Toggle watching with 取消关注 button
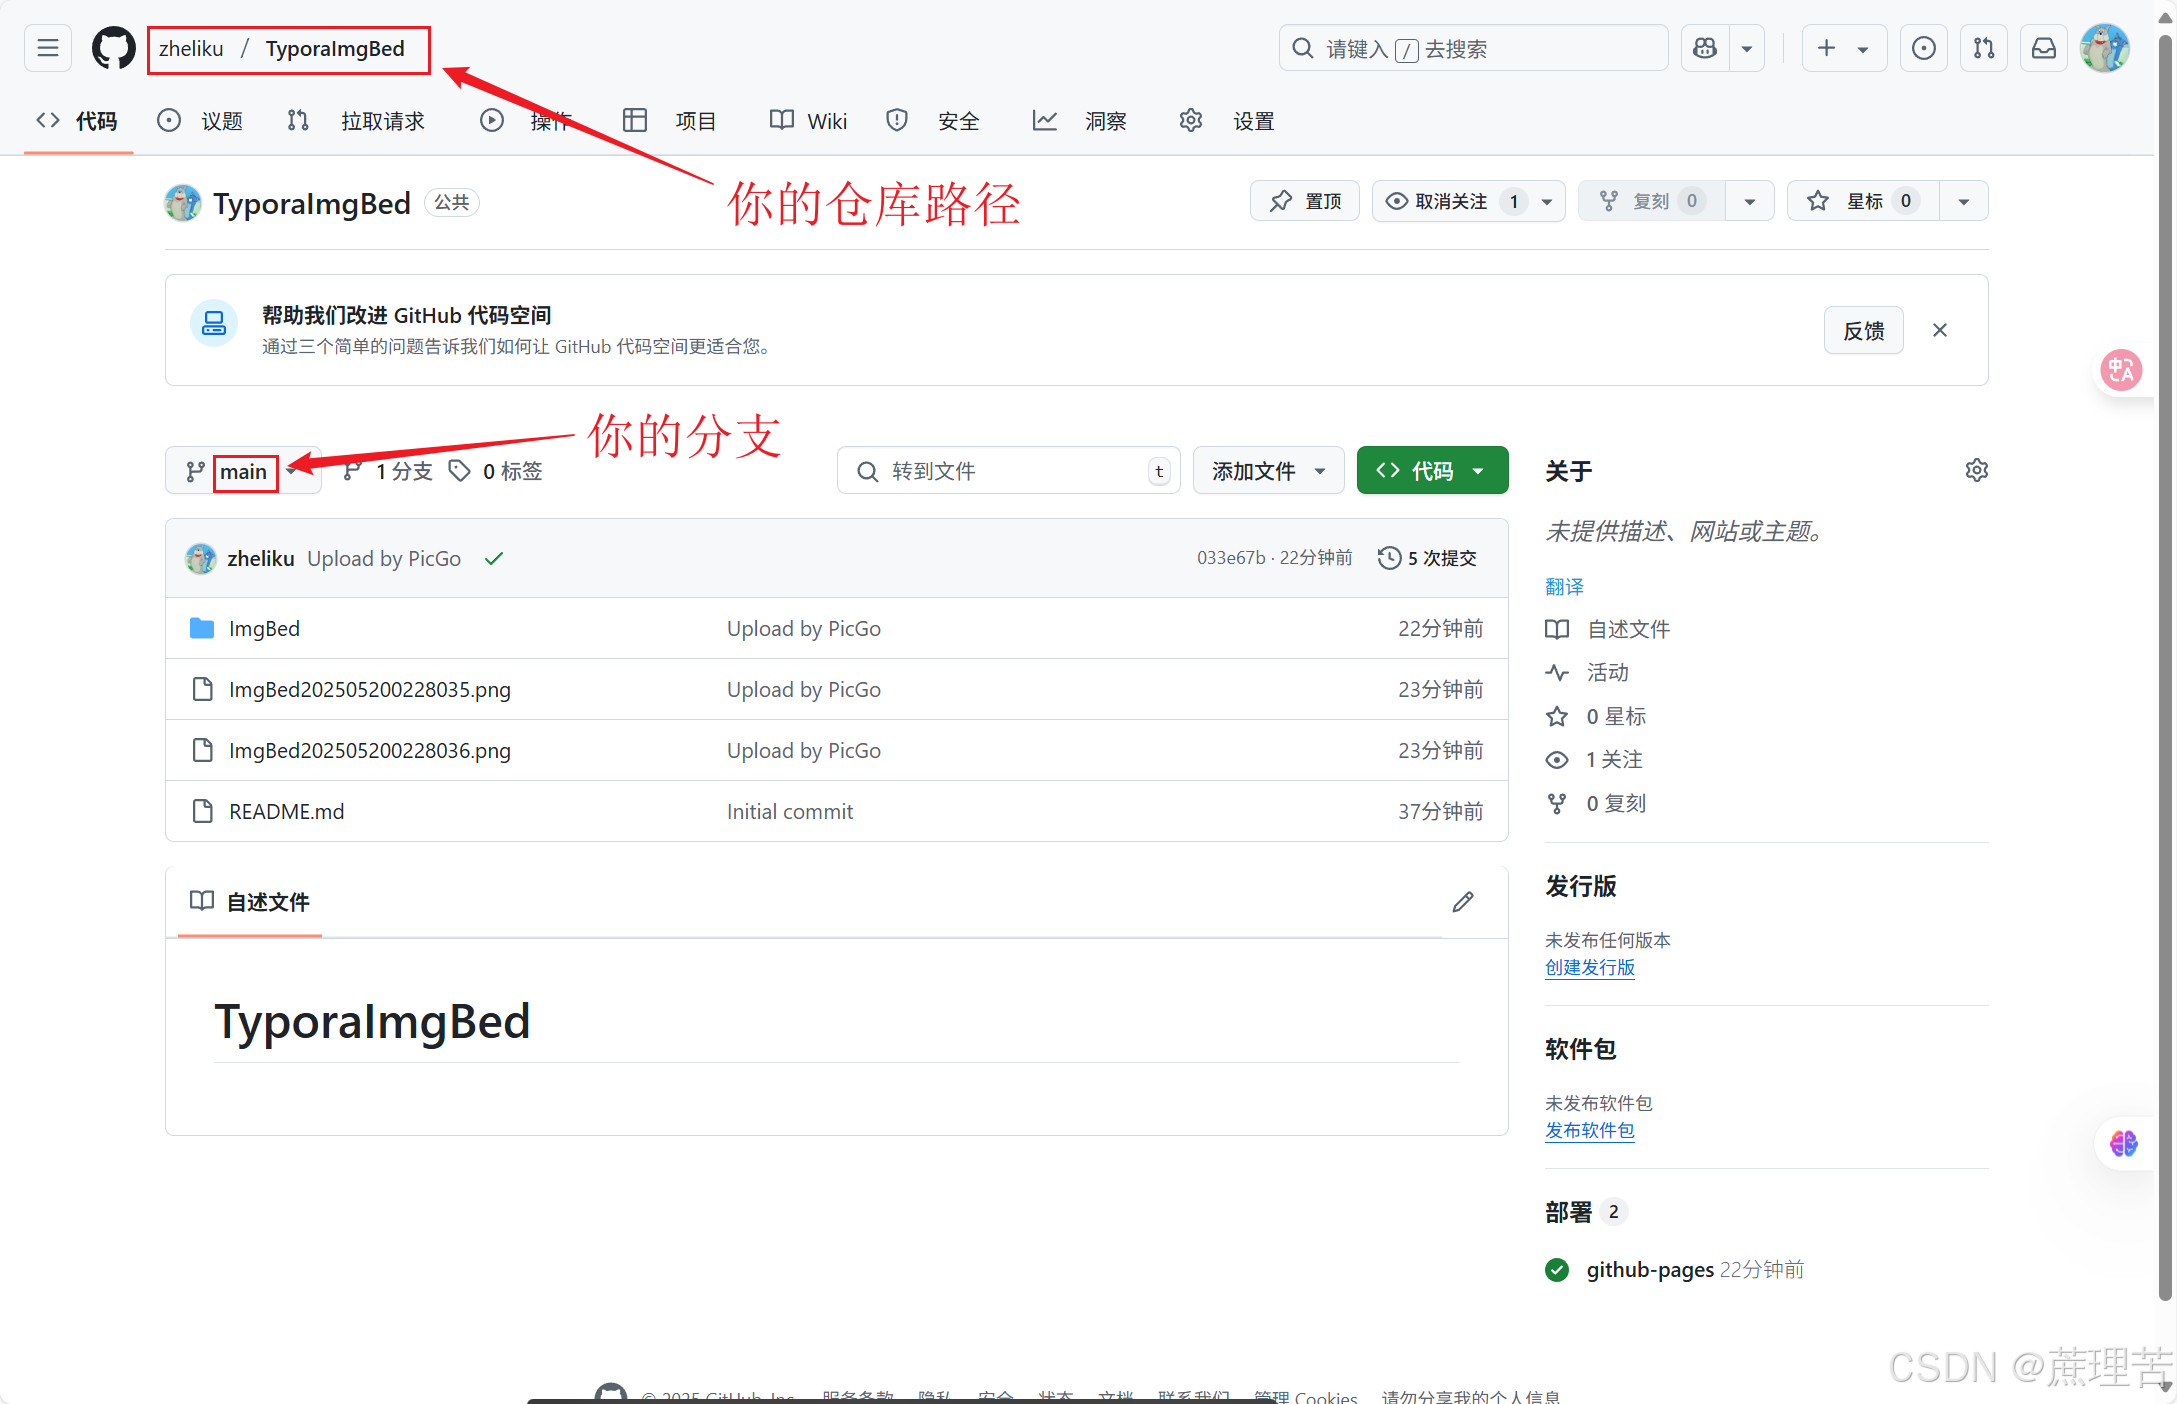2177x1404 pixels. (x=1450, y=201)
